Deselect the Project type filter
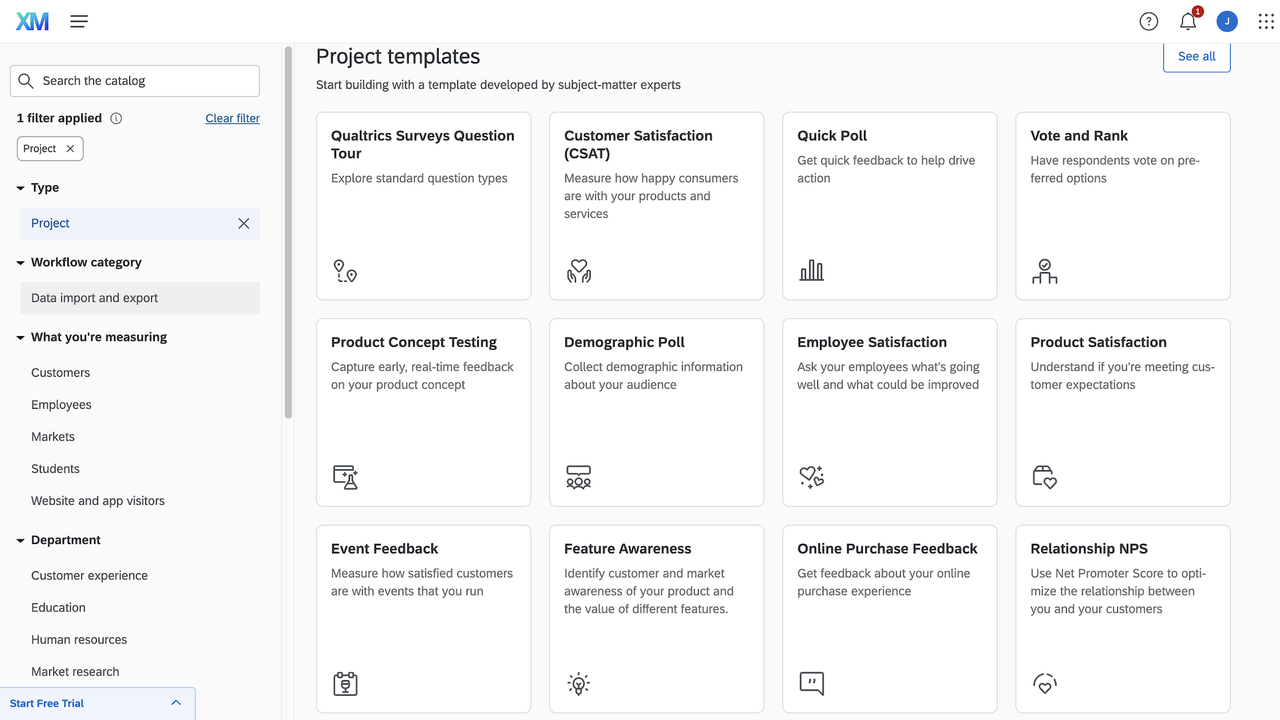 [243, 223]
